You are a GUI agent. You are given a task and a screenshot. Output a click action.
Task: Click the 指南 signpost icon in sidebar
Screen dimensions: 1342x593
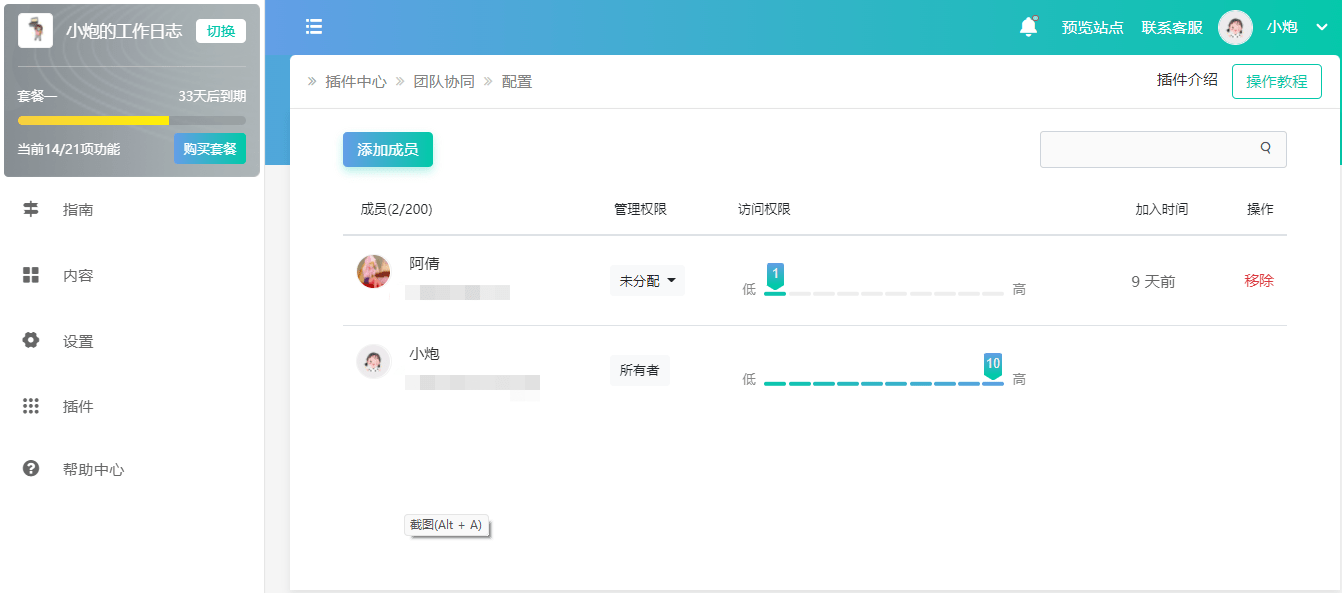[x=31, y=209]
